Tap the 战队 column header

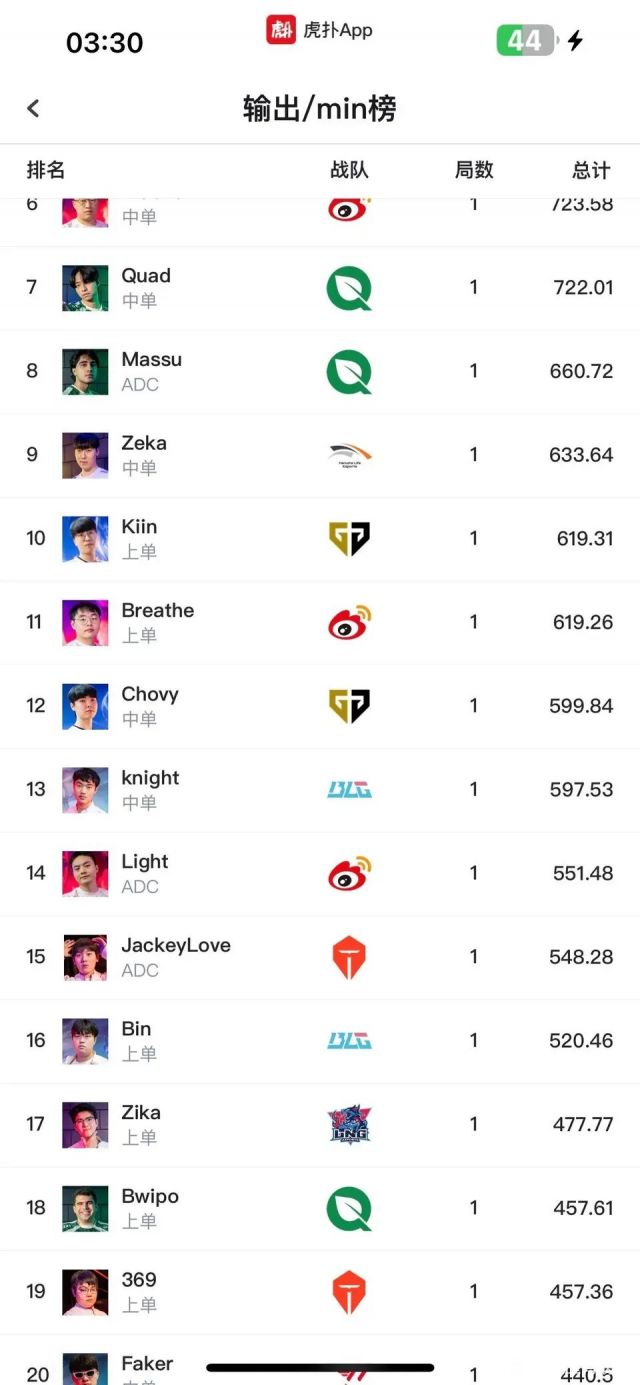[x=349, y=170]
